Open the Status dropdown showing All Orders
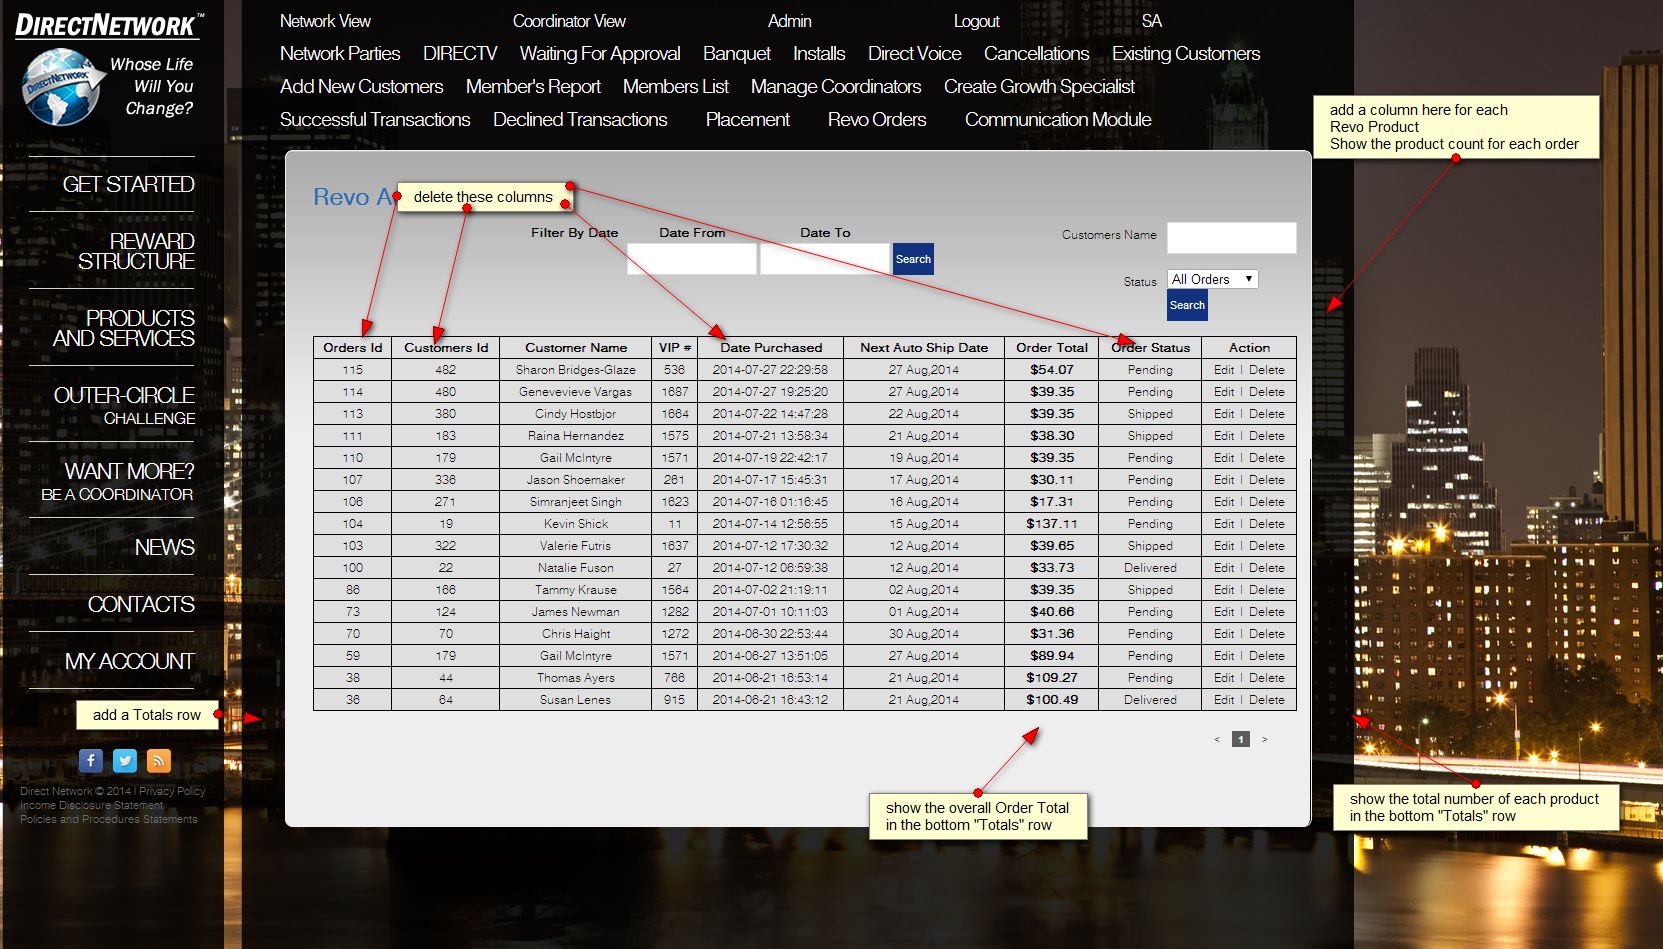 1212,279
